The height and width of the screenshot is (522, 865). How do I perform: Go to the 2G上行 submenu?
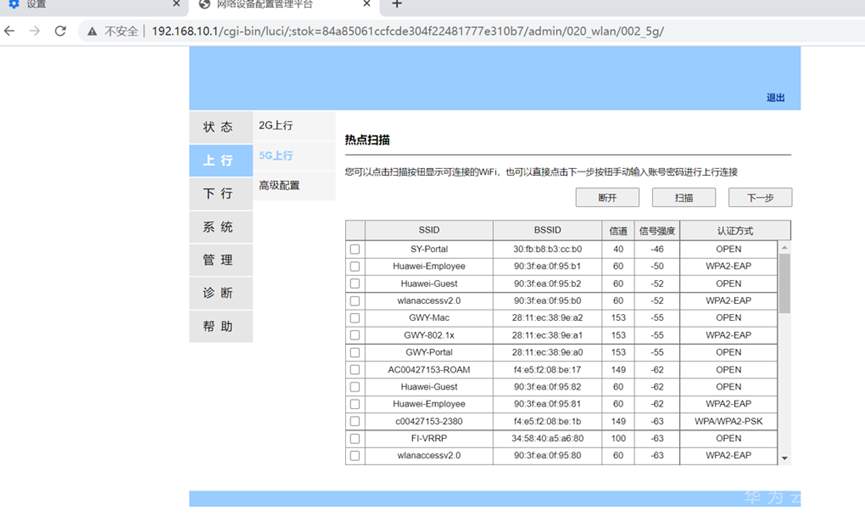click(x=294, y=126)
